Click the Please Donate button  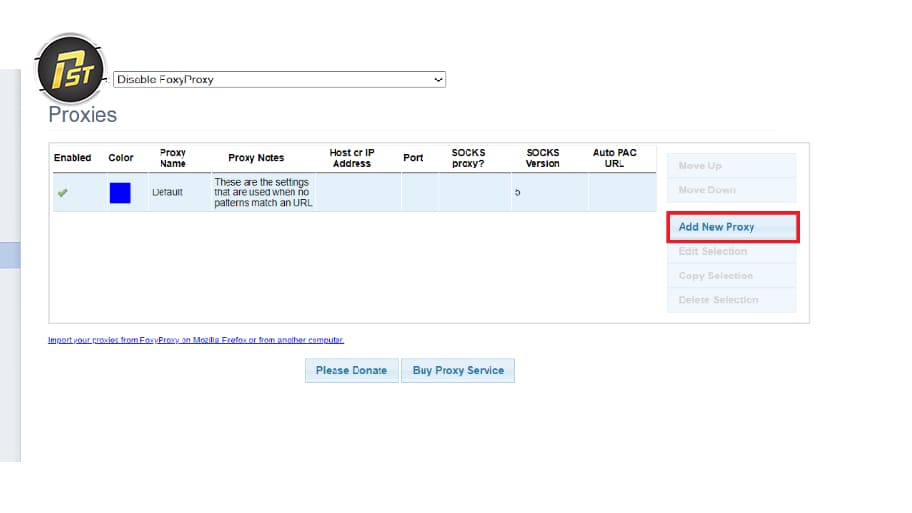[x=351, y=370]
